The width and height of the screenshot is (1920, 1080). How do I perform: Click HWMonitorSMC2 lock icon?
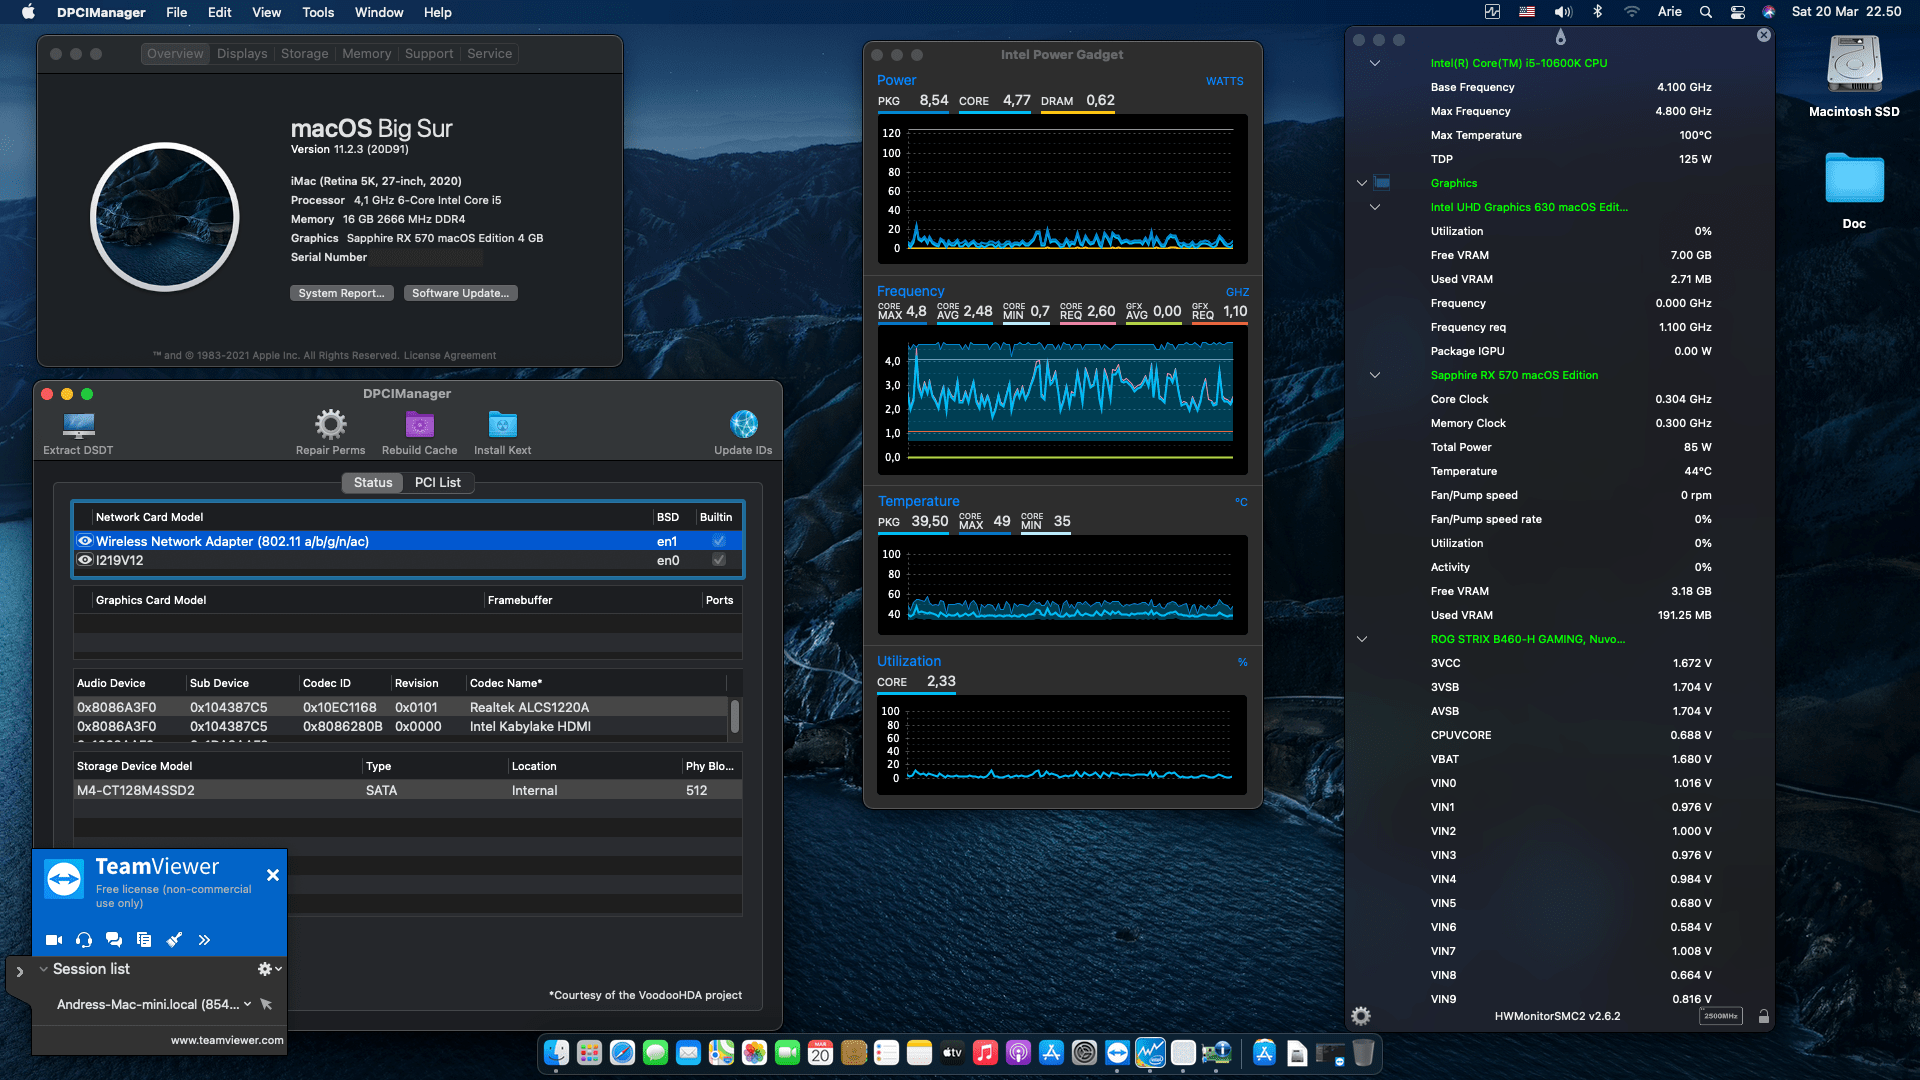pyautogui.click(x=1764, y=1016)
